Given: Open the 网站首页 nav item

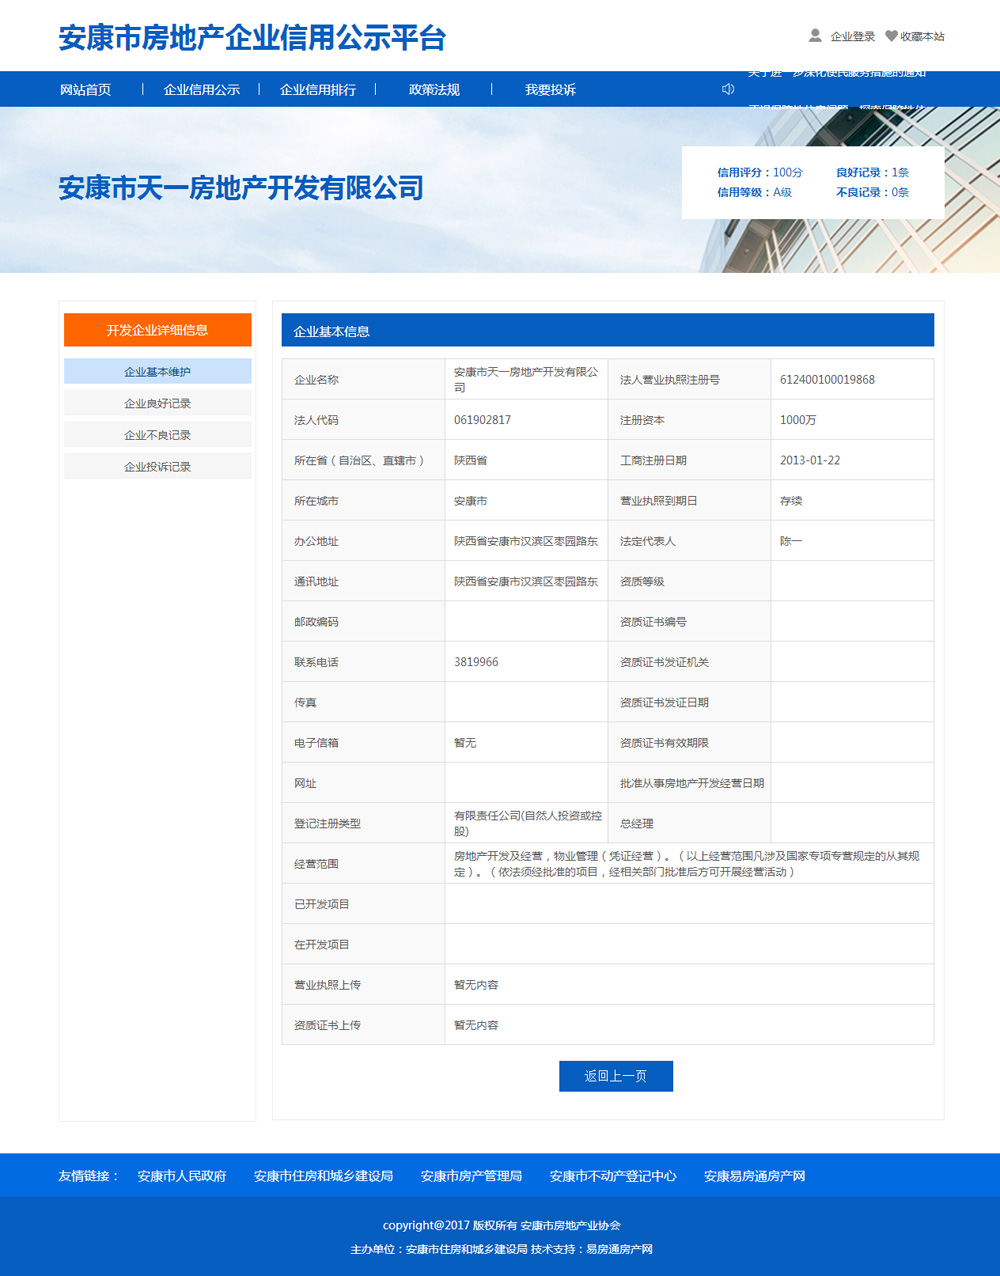Looking at the screenshot, I should 85,90.
